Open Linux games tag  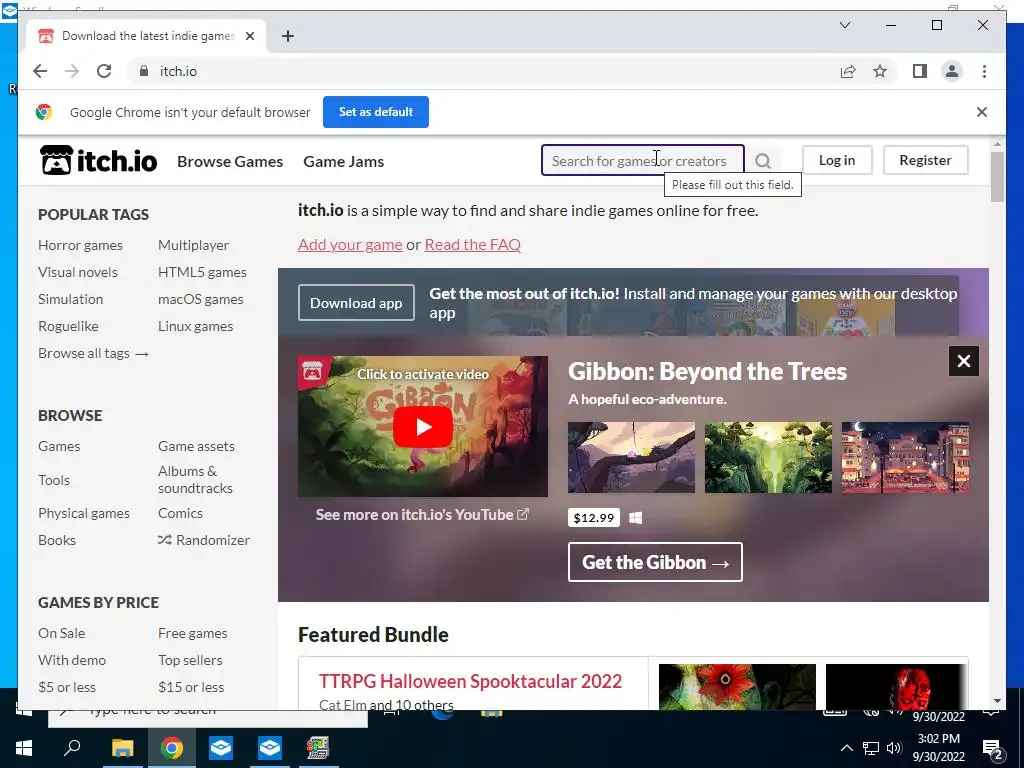[195, 326]
